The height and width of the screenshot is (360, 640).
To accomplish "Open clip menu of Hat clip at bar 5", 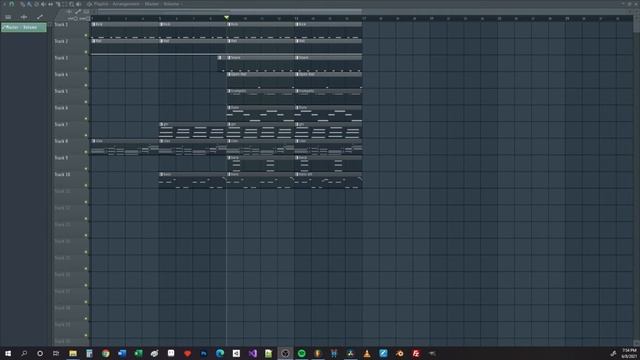I will point(162,41).
